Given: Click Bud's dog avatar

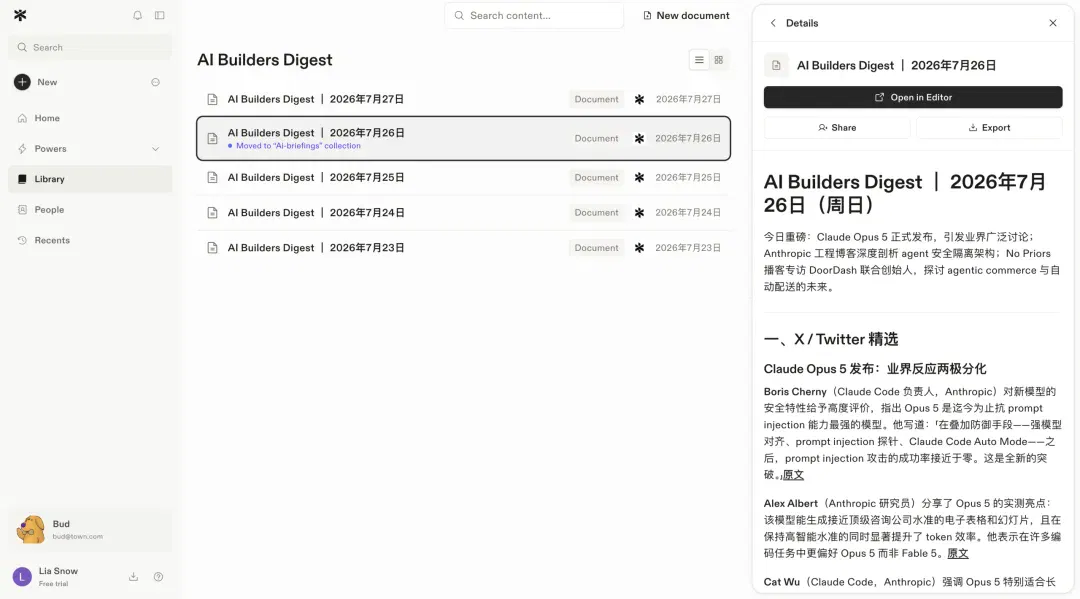Looking at the screenshot, I should [x=30, y=530].
